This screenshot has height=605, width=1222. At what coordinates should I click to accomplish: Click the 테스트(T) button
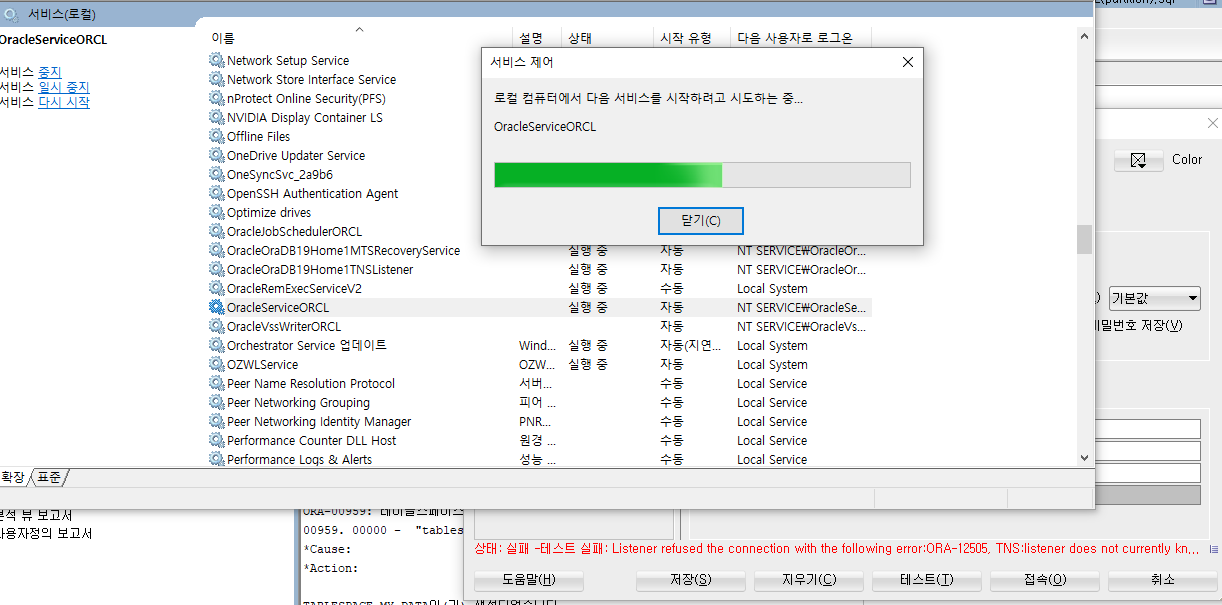926,580
